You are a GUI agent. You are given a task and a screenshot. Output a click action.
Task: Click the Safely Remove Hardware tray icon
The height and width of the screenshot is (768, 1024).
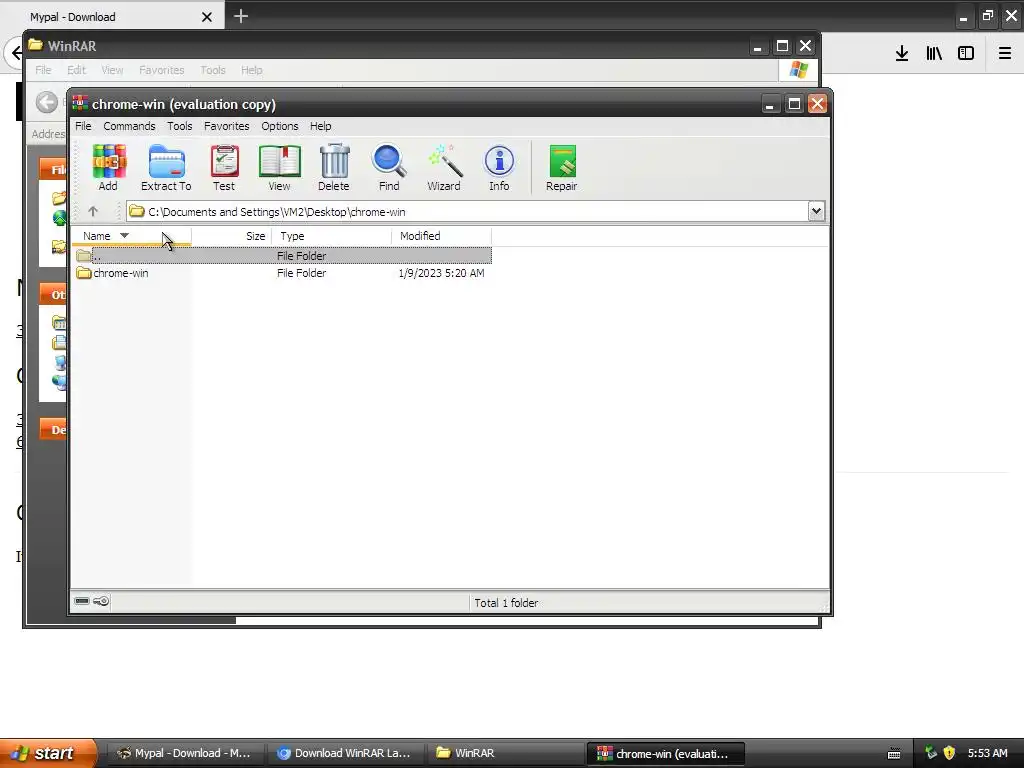click(x=931, y=753)
